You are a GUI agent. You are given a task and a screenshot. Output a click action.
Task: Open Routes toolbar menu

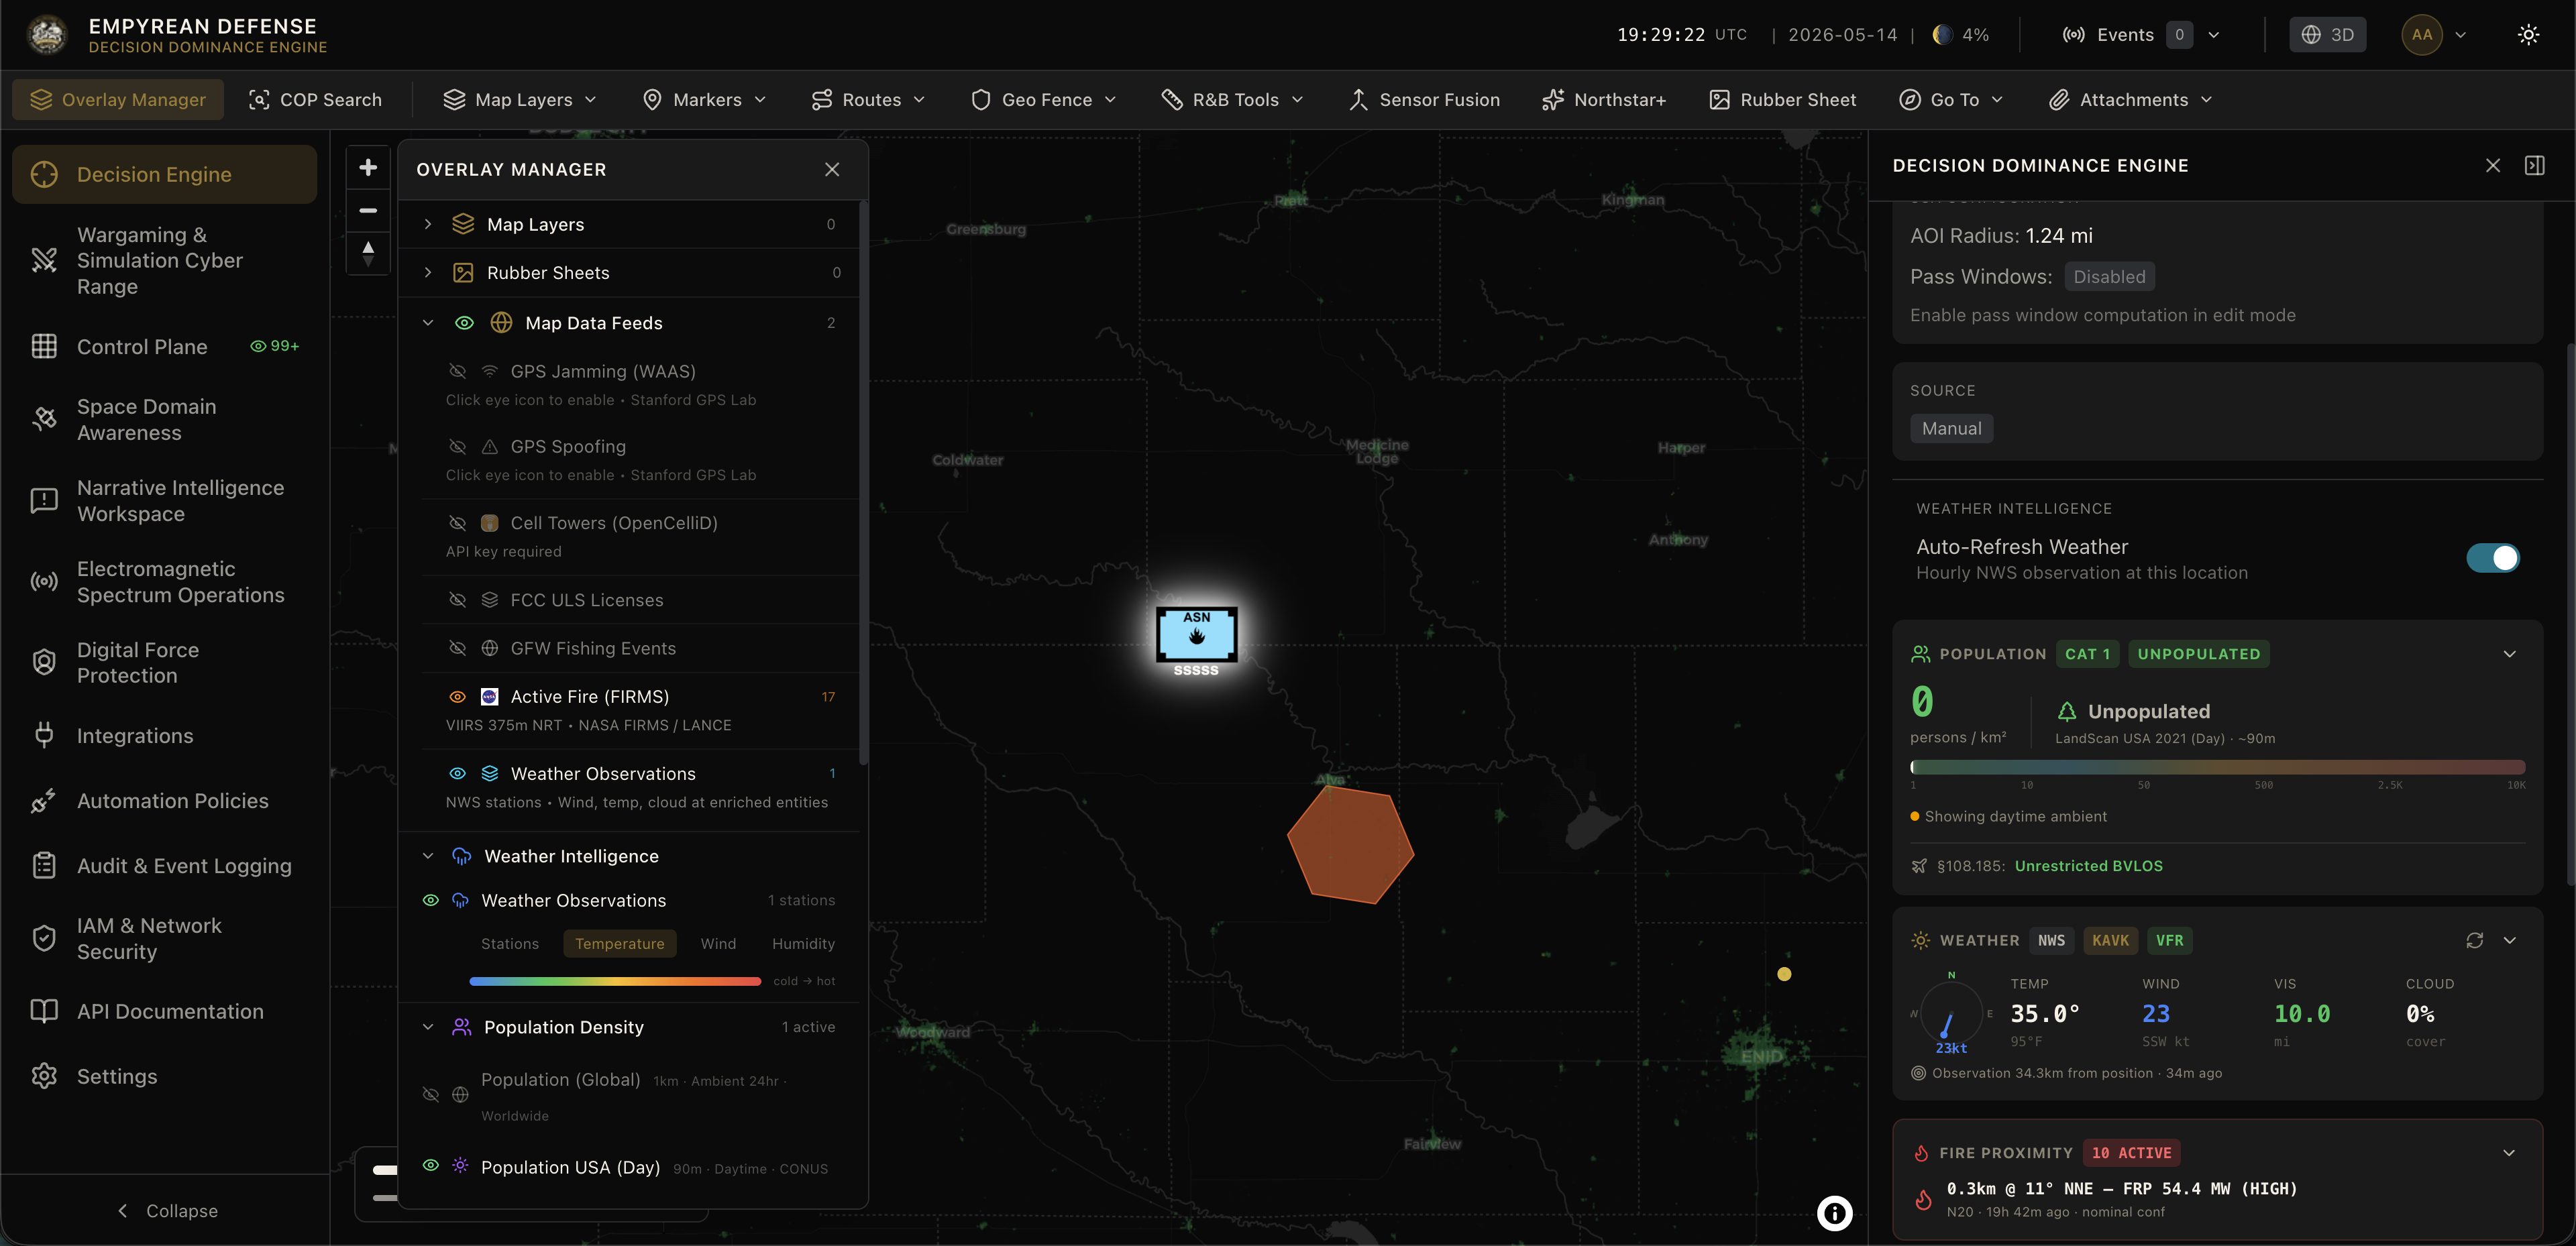[868, 100]
